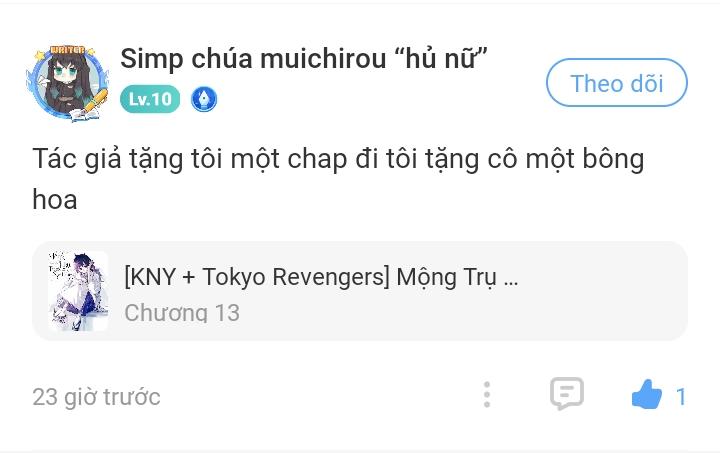Click the 23 giờ trước timestamp
This screenshot has width=720, height=453.
click(x=96, y=397)
